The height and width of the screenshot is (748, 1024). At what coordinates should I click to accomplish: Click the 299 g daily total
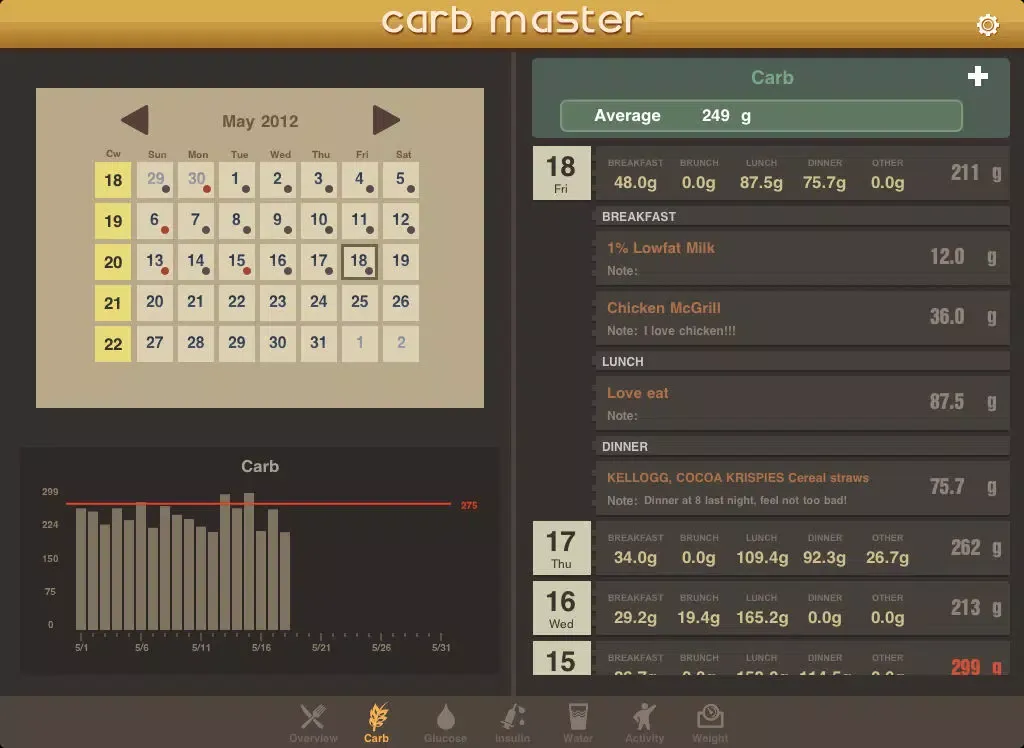click(x=976, y=666)
